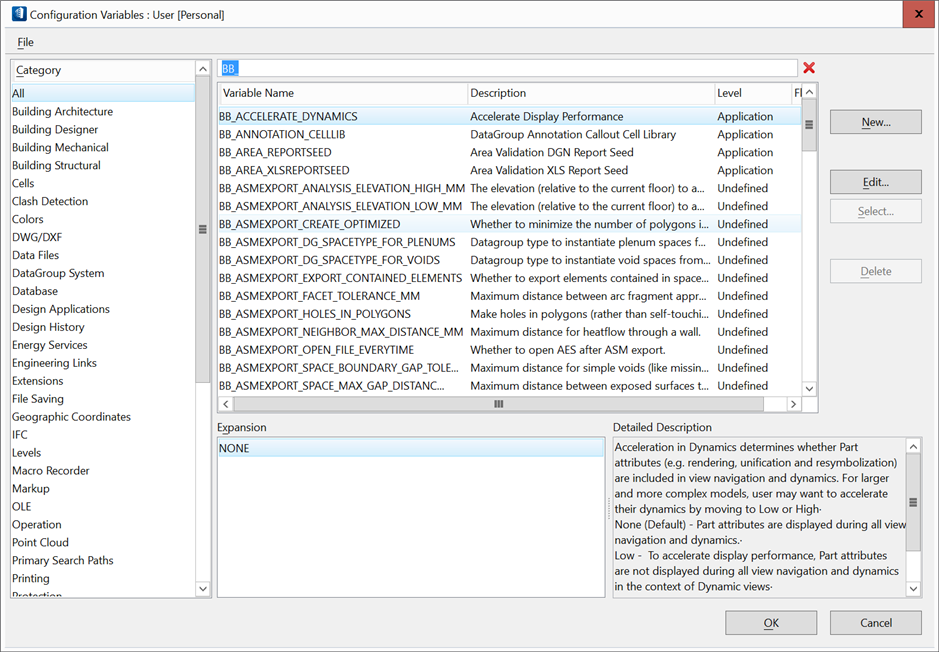The image size is (939, 652).
Task: Select the BB_ANNOTATION_CELLLIB variable row
Action: [x=289, y=134]
